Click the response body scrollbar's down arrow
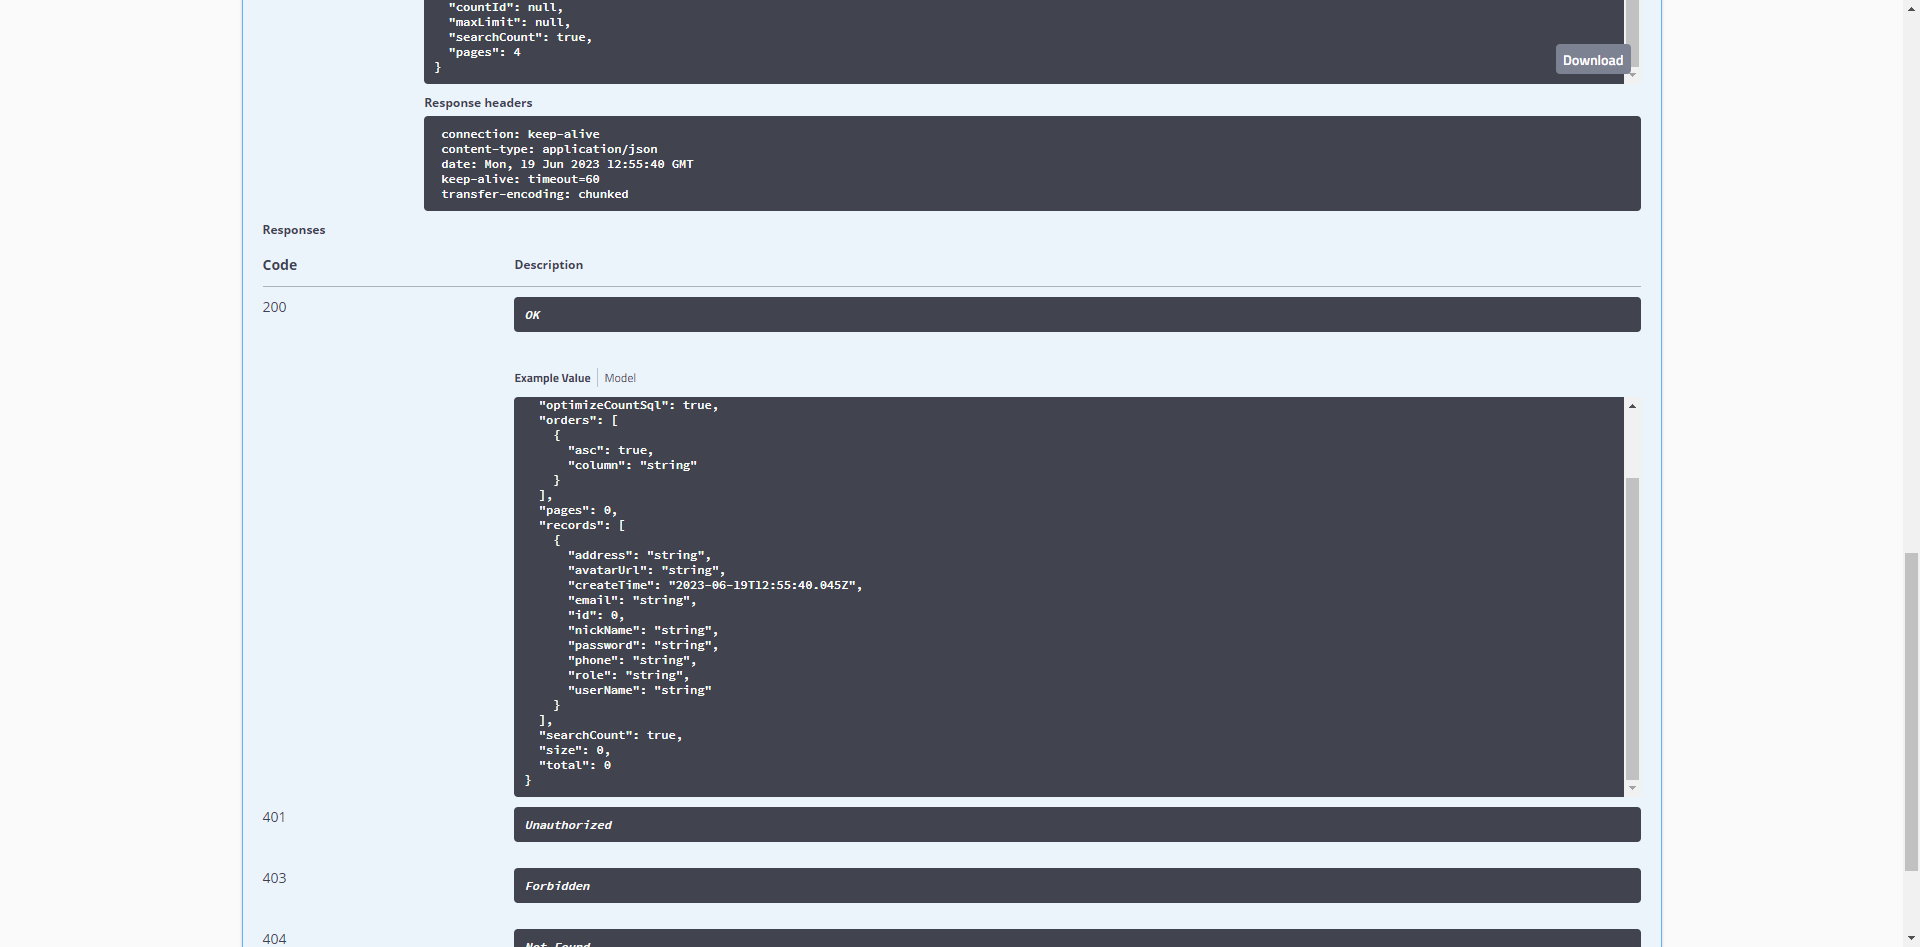Viewport: 1920px width, 947px height. click(1632, 75)
